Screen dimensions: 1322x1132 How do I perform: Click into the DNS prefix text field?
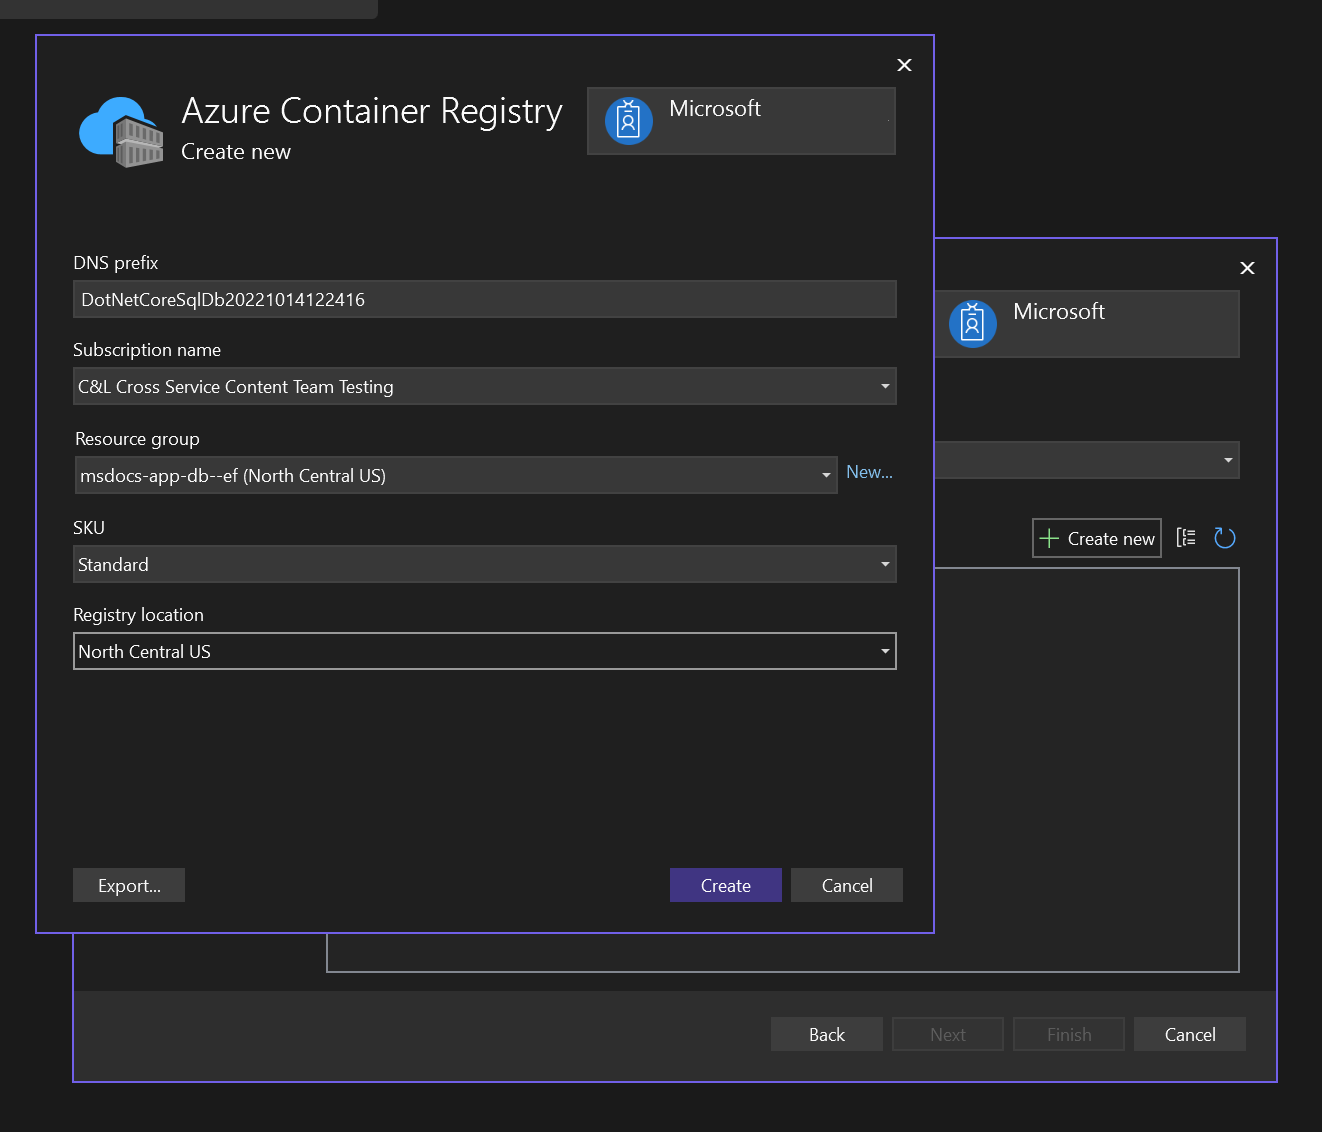pos(484,300)
